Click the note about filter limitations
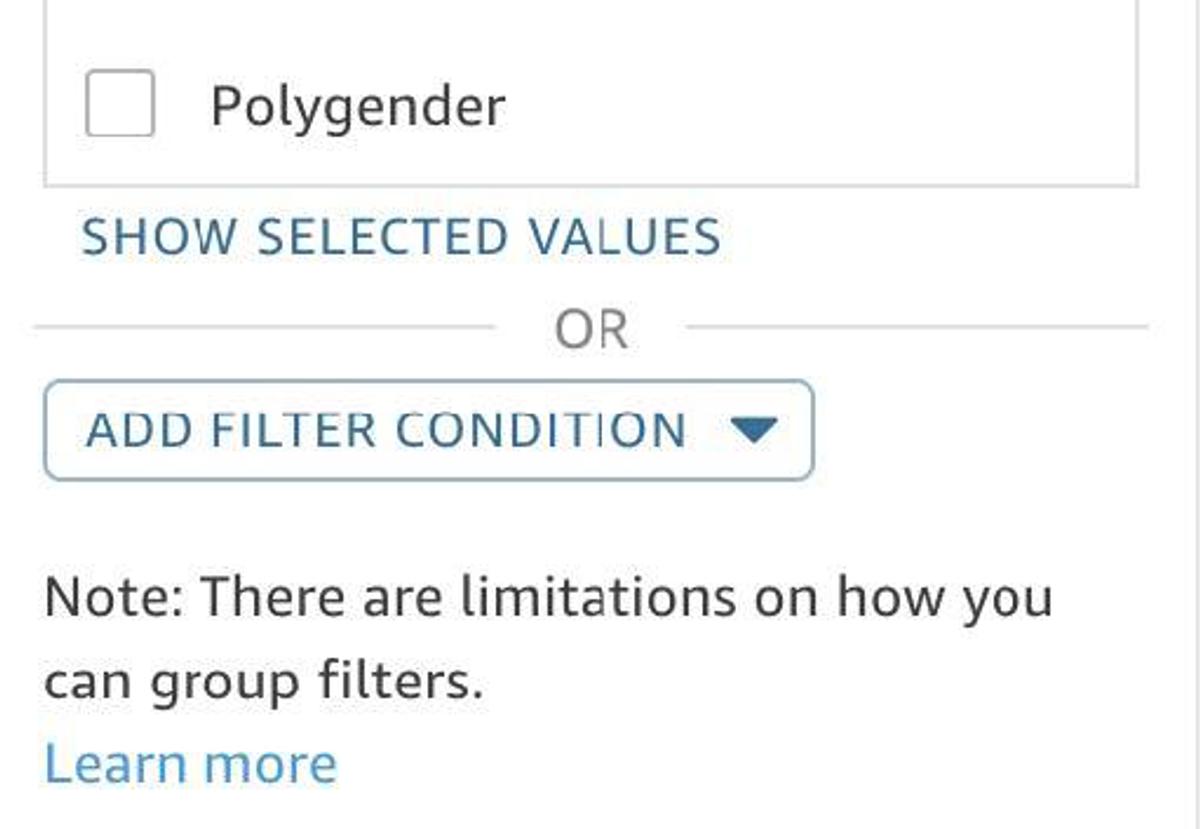The width and height of the screenshot is (1200, 829). (x=548, y=598)
